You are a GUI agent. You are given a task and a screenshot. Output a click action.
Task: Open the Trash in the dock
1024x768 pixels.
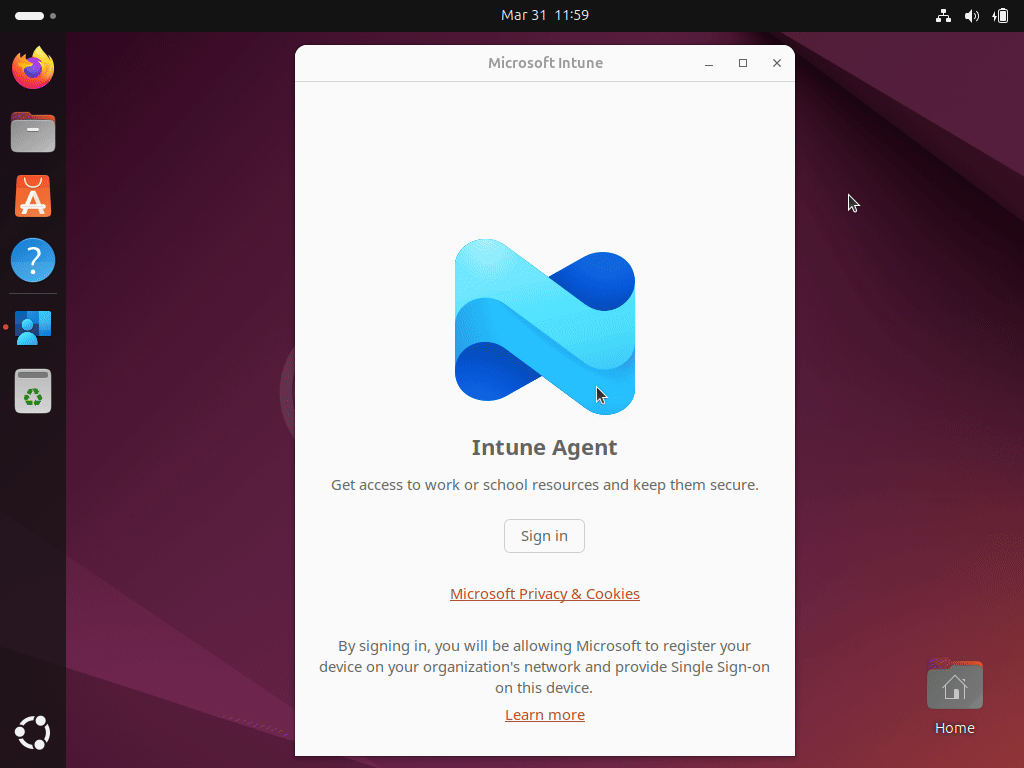point(33,391)
